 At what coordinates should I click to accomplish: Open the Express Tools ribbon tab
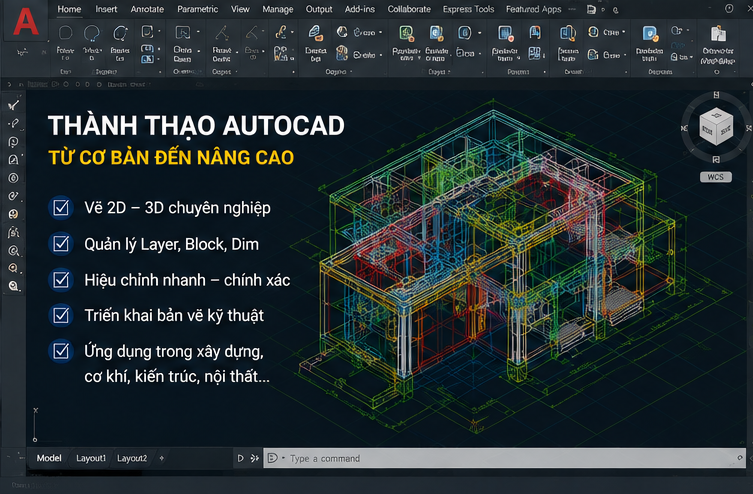coord(468,9)
